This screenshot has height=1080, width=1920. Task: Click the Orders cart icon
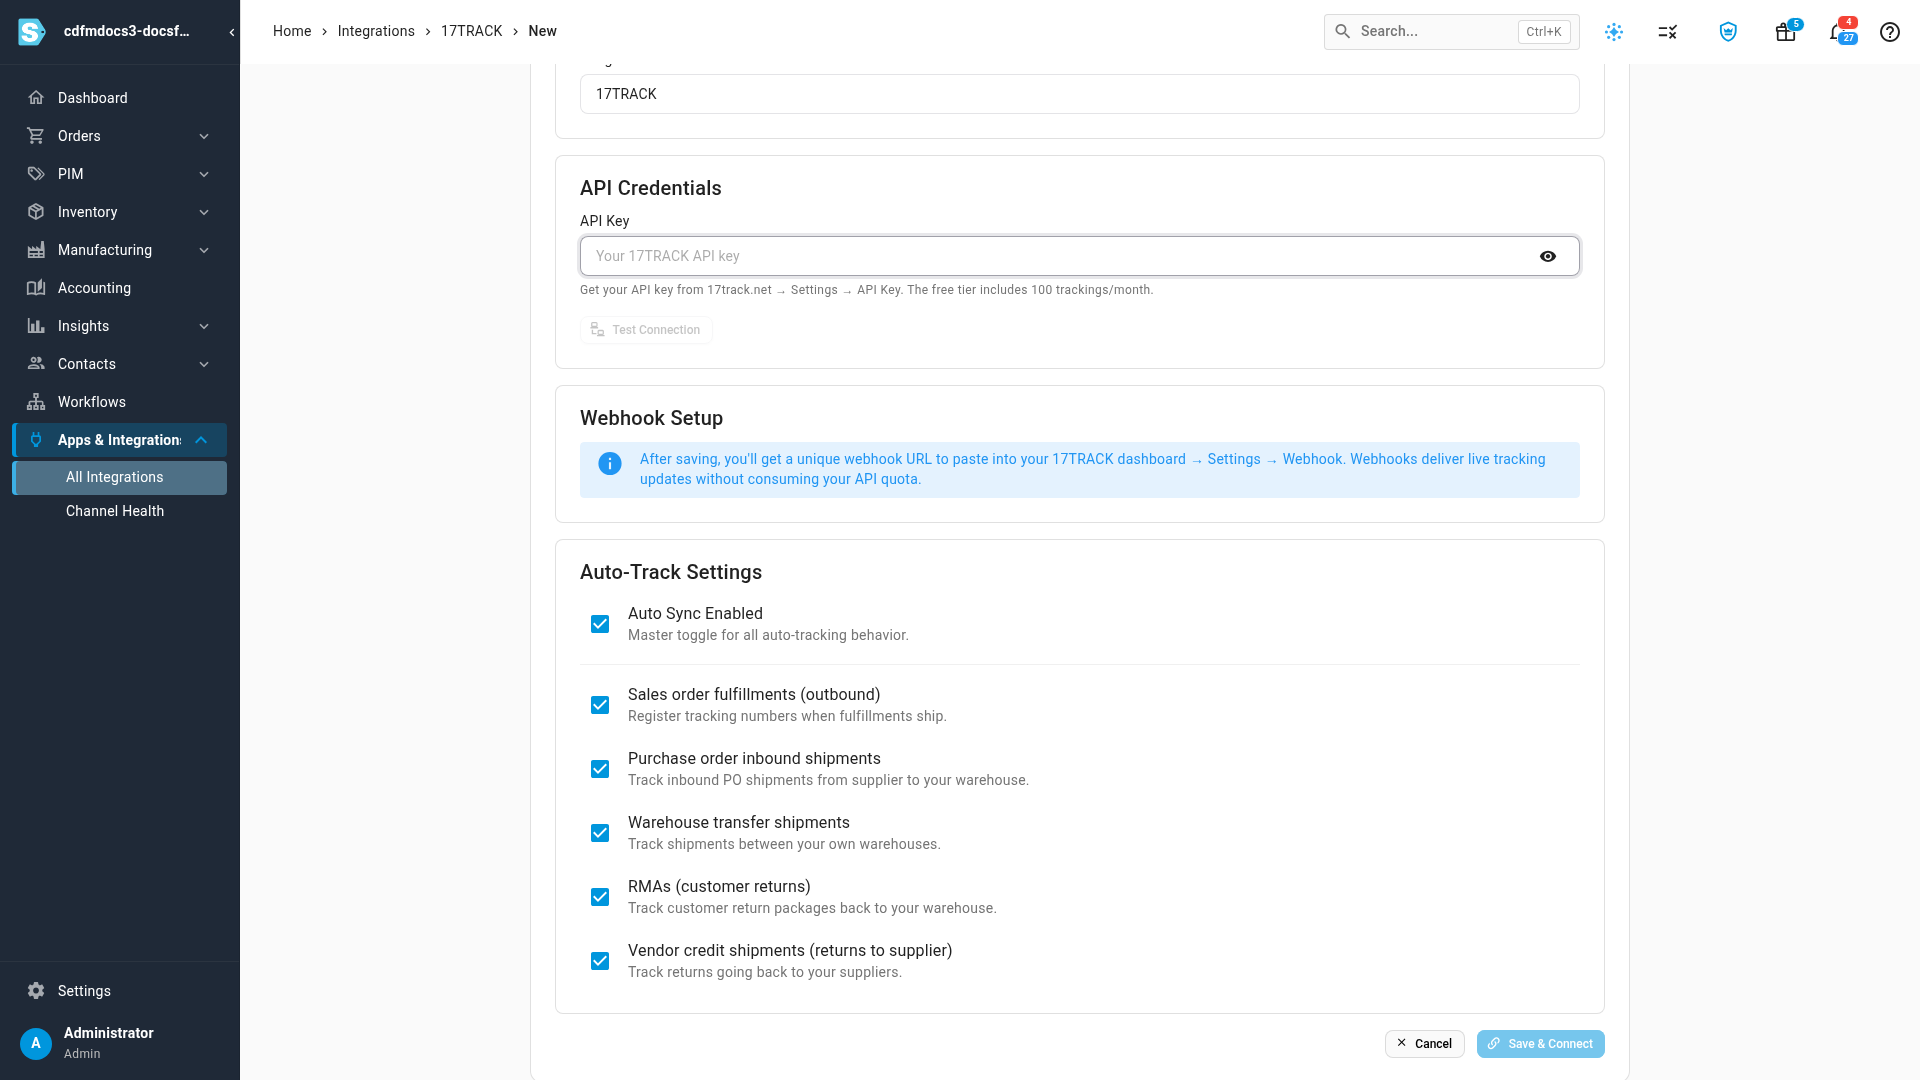pyautogui.click(x=36, y=136)
